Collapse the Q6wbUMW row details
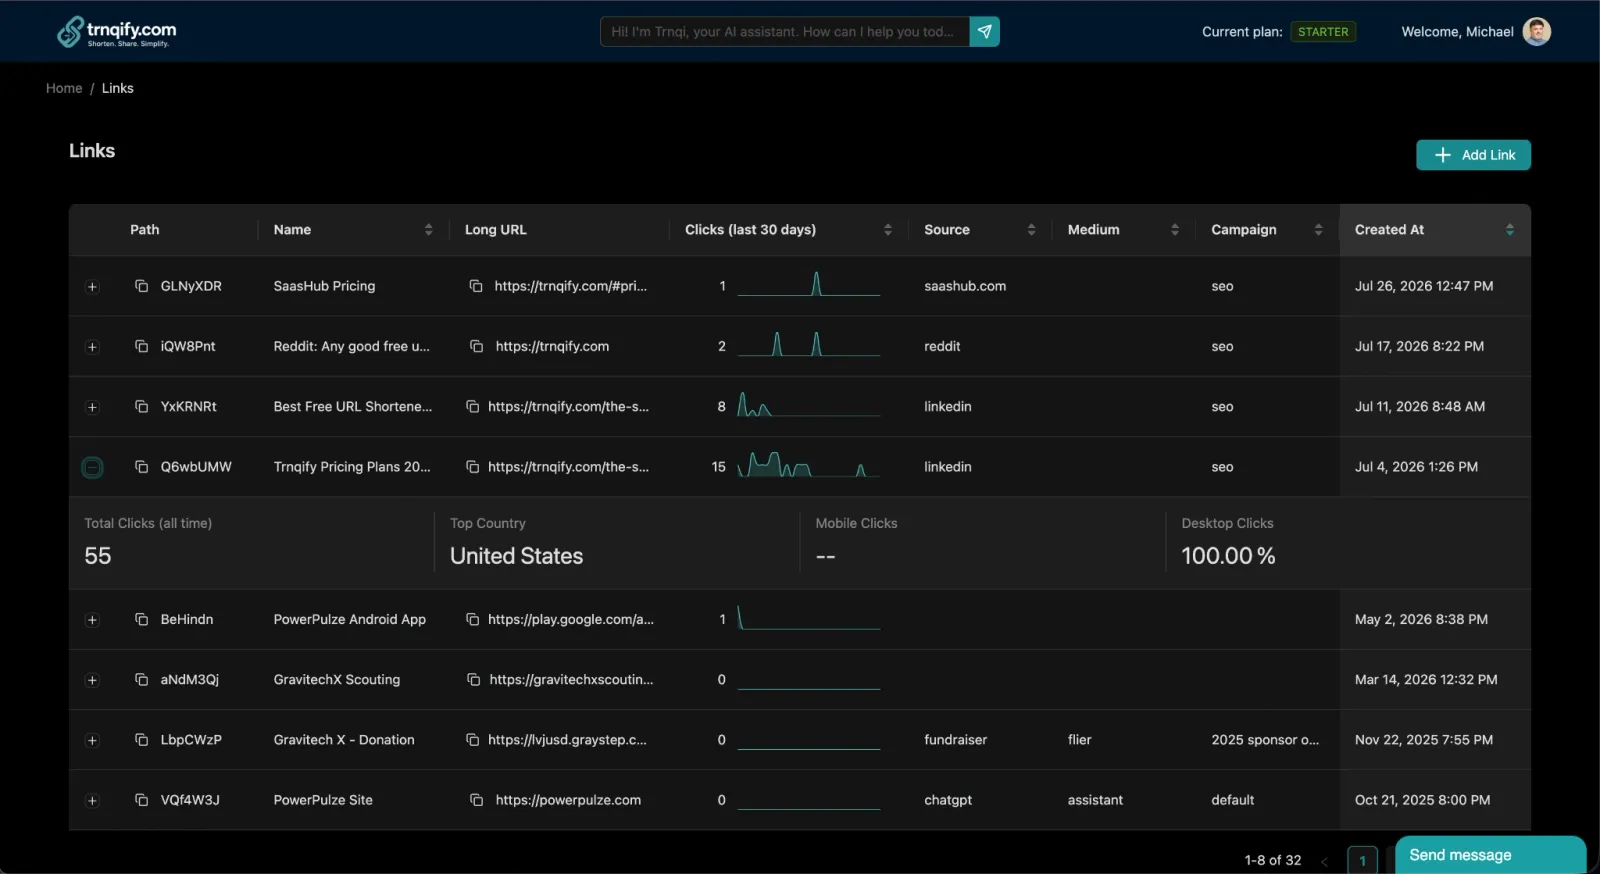Image resolution: width=1600 pixels, height=874 pixels. [x=92, y=467]
